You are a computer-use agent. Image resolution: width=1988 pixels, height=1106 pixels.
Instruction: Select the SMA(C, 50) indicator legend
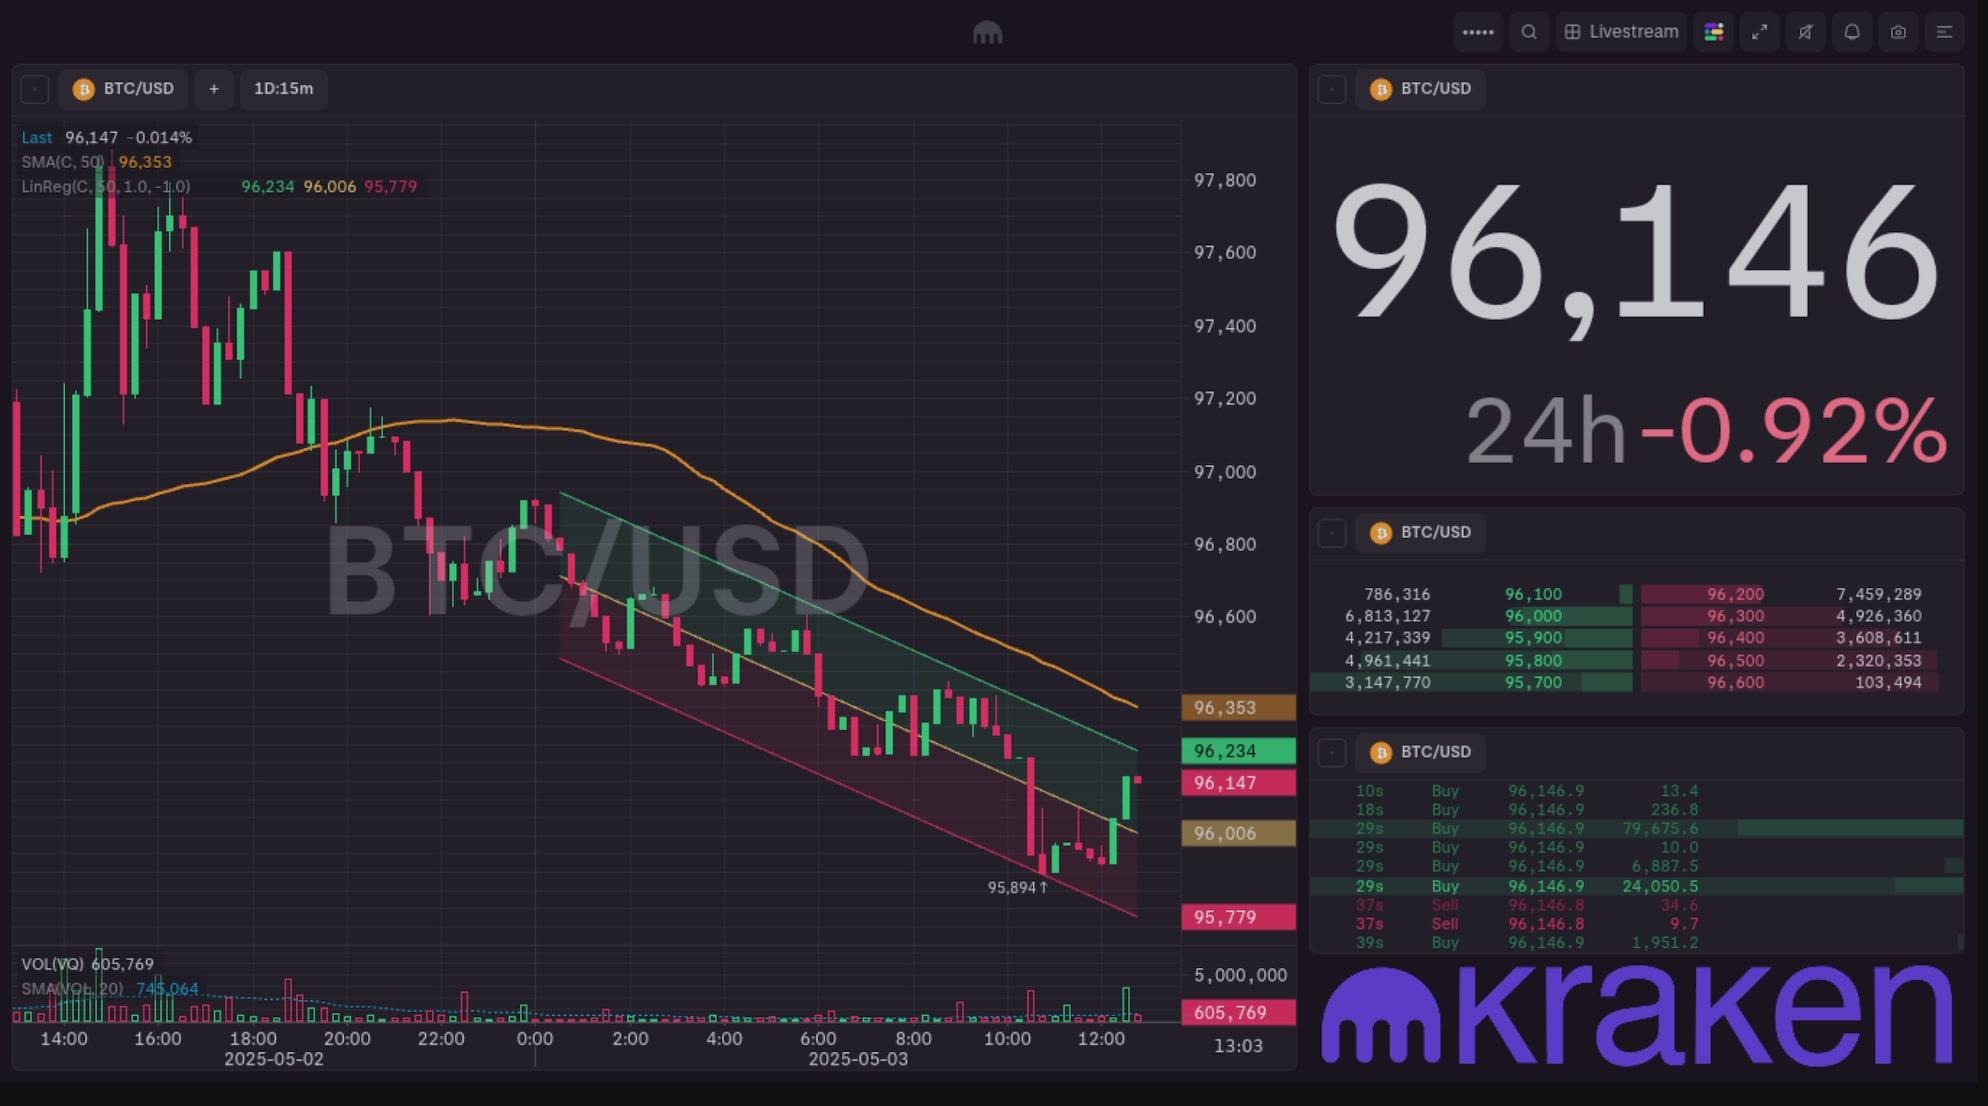click(62, 162)
